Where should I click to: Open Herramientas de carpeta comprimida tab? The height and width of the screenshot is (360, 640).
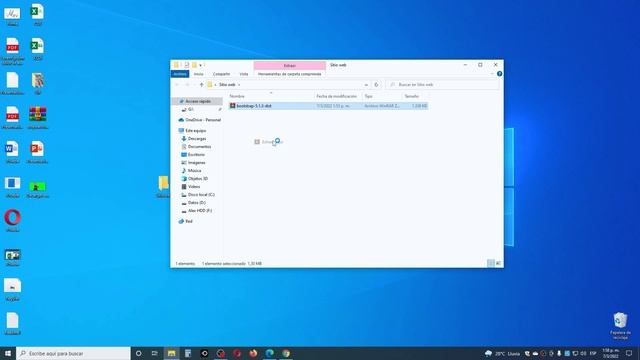pyautogui.click(x=289, y=74)
